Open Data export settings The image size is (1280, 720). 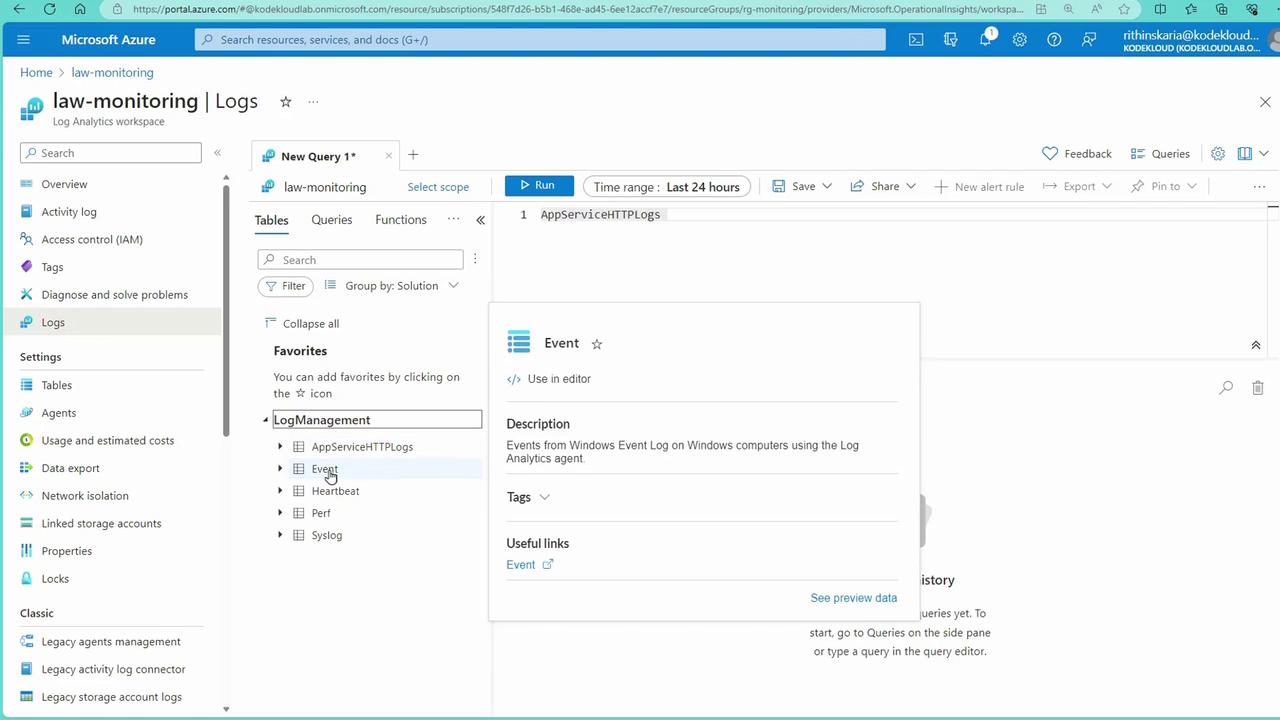click(x=70, y=468)
